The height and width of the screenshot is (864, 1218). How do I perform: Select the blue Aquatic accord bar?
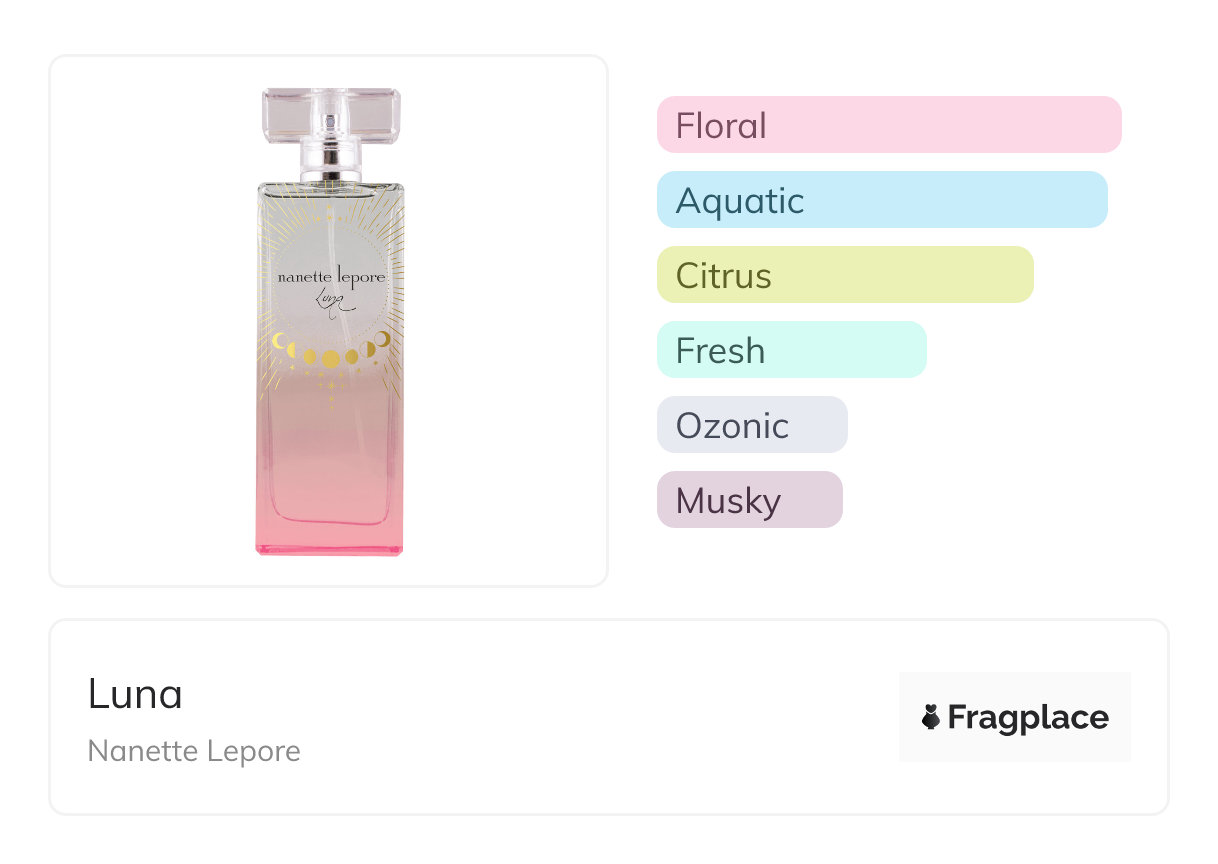pos(882,200)
